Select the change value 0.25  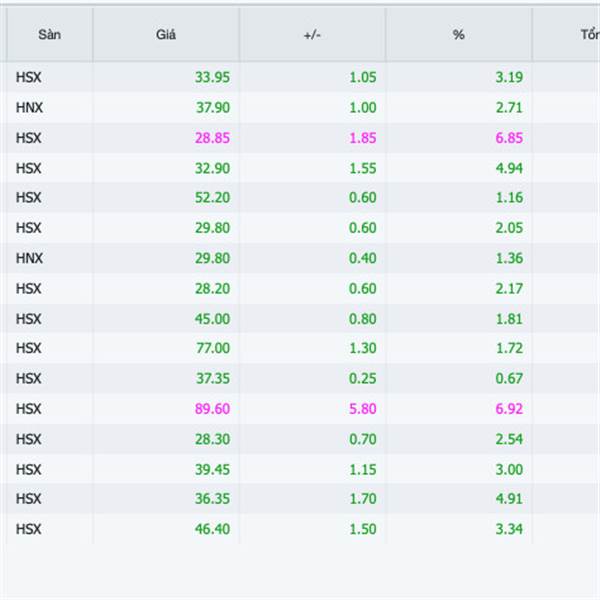click(x=363, y=378)
